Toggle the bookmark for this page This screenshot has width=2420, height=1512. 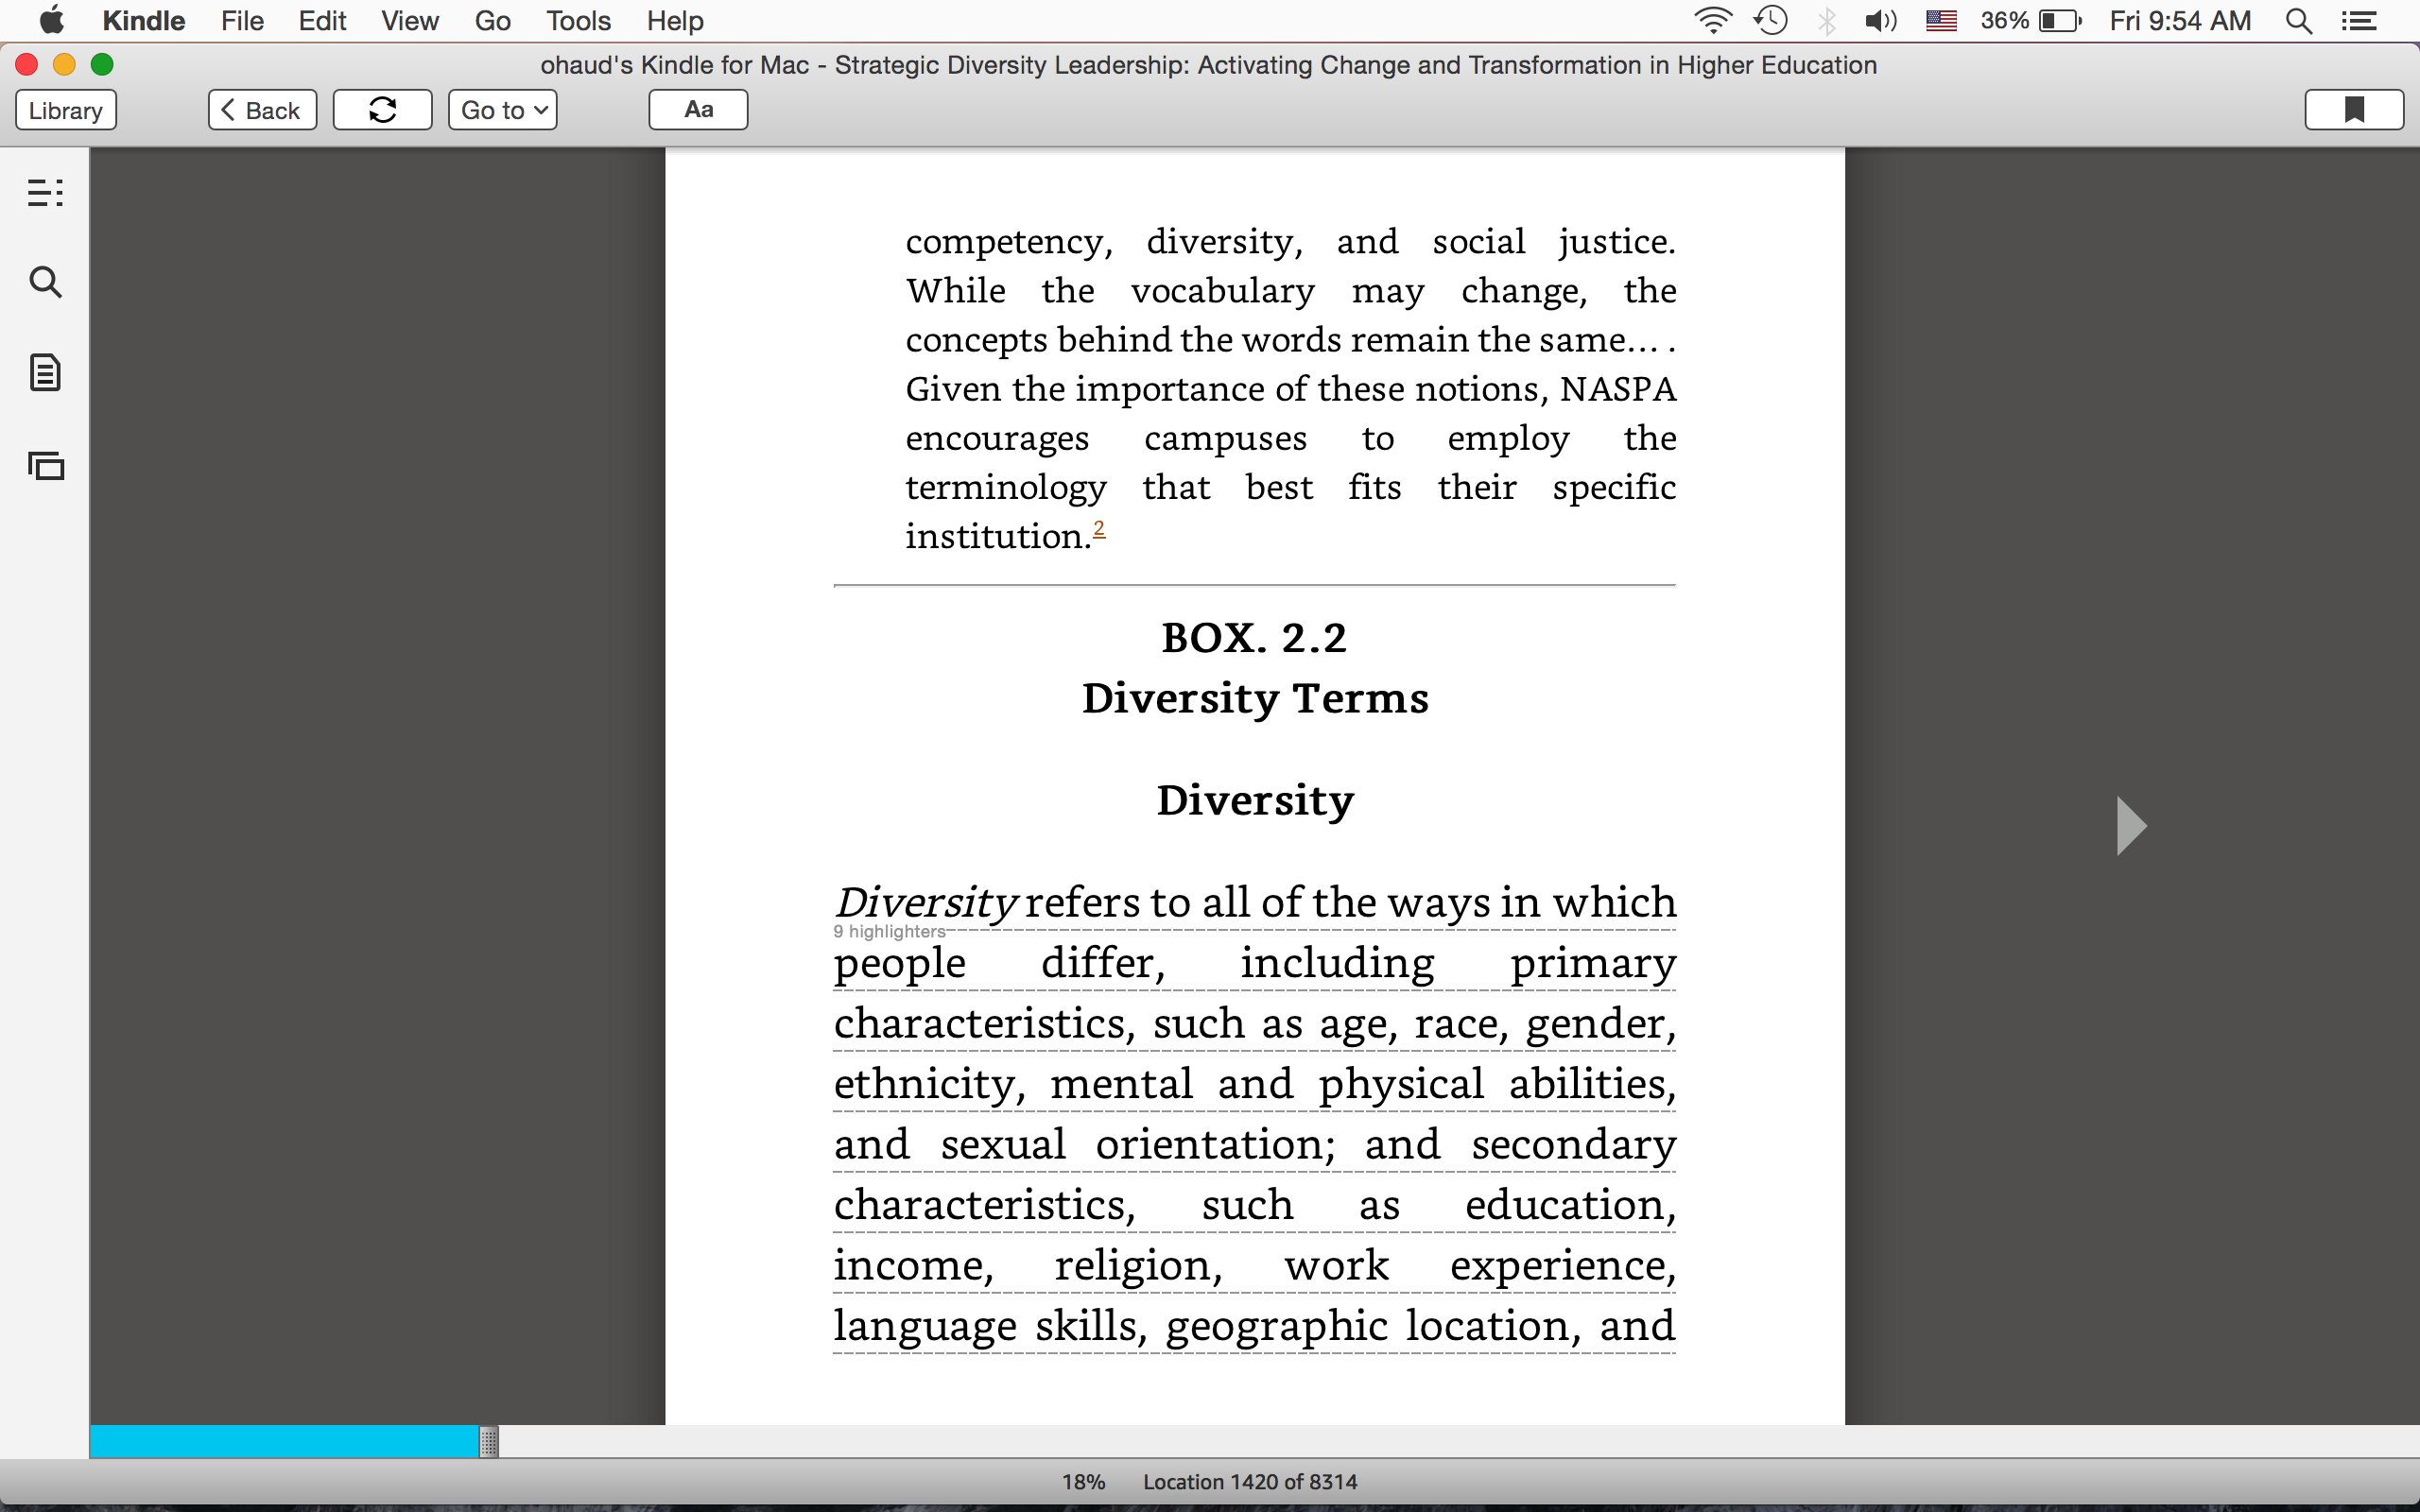pos(2354,110)
